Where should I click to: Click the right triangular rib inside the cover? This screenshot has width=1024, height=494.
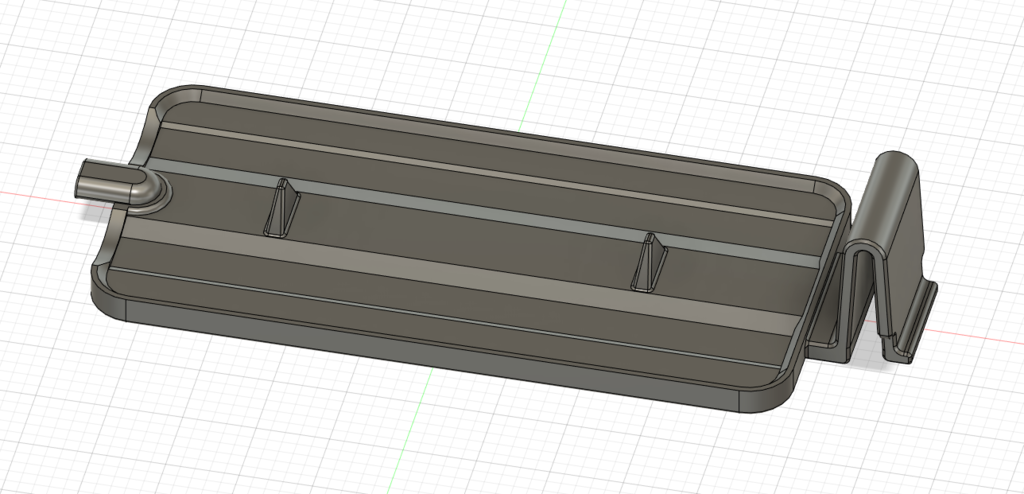point(651,263)
